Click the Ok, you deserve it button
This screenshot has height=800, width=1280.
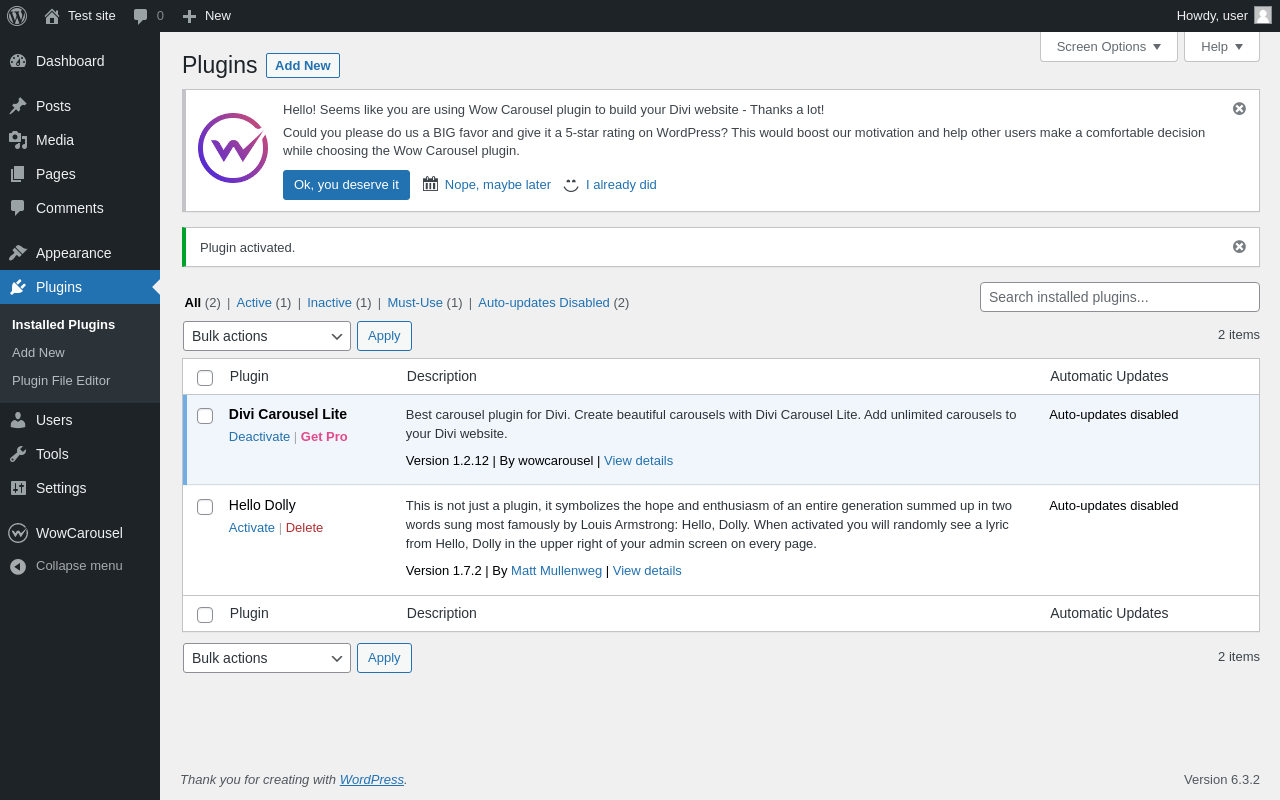[346, 185]
